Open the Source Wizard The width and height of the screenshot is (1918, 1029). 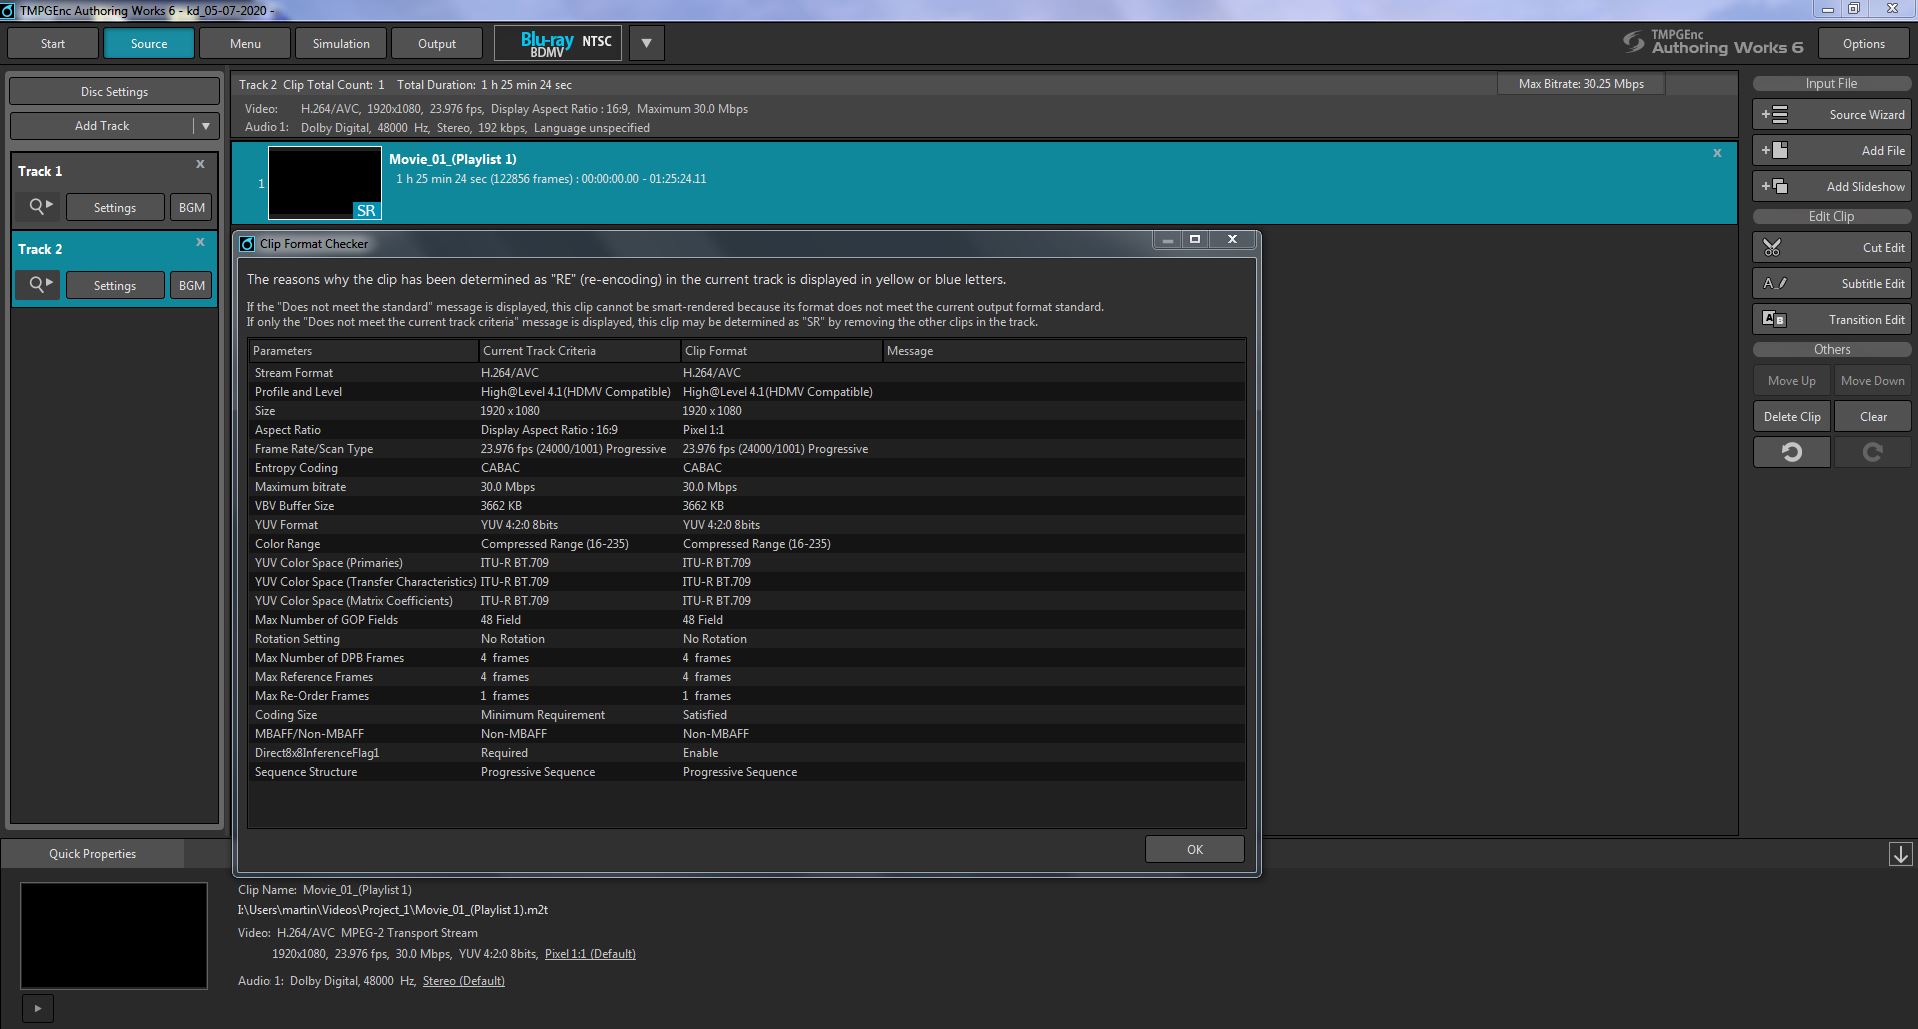[1831, 115]
